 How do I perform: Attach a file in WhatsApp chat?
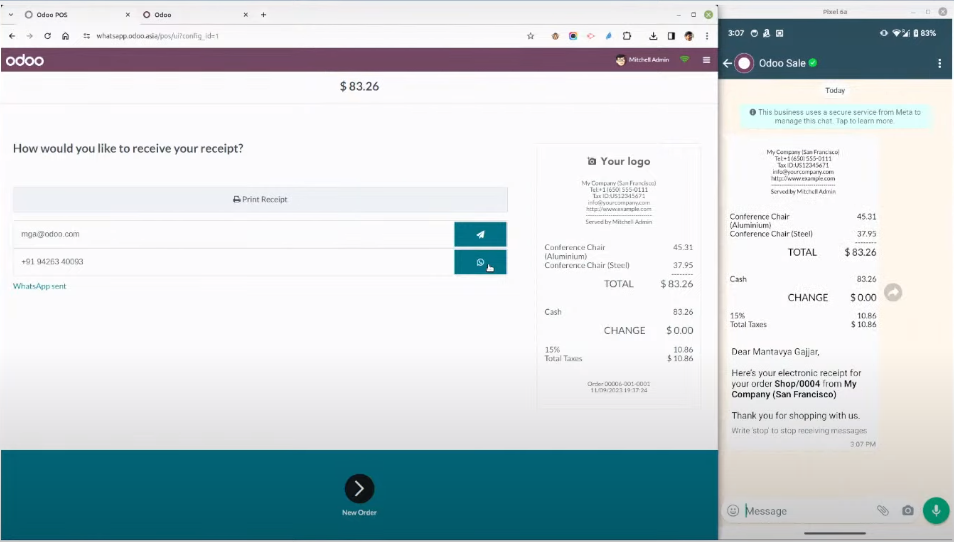pos(882,510)
